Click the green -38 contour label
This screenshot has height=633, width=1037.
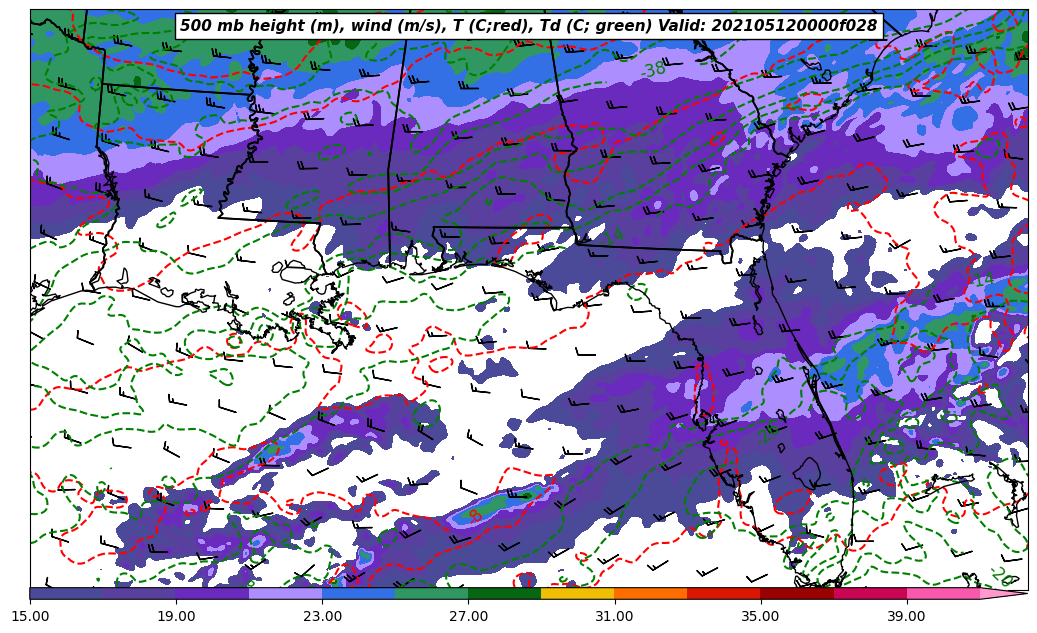tap(654, 70)
